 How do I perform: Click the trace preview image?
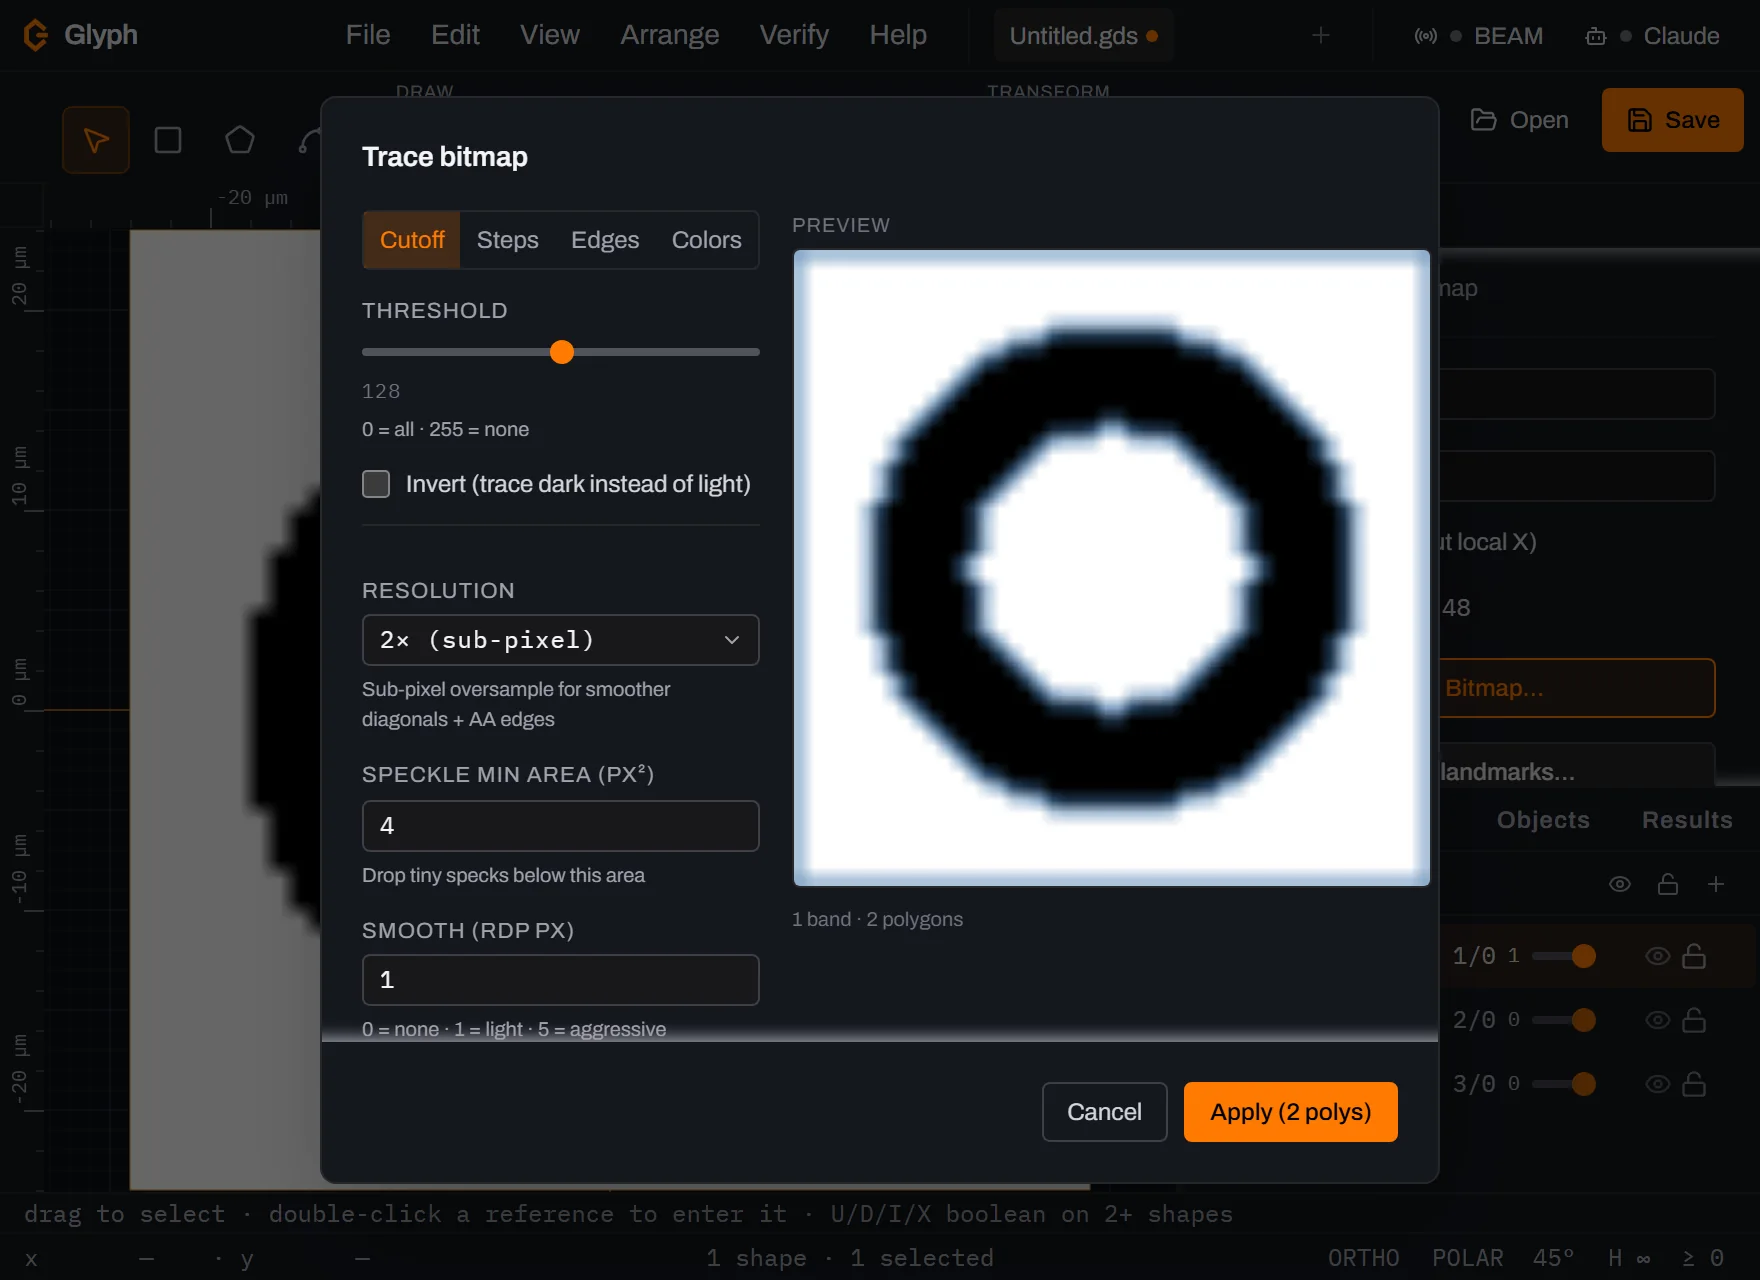click(x=1111, y=568)
